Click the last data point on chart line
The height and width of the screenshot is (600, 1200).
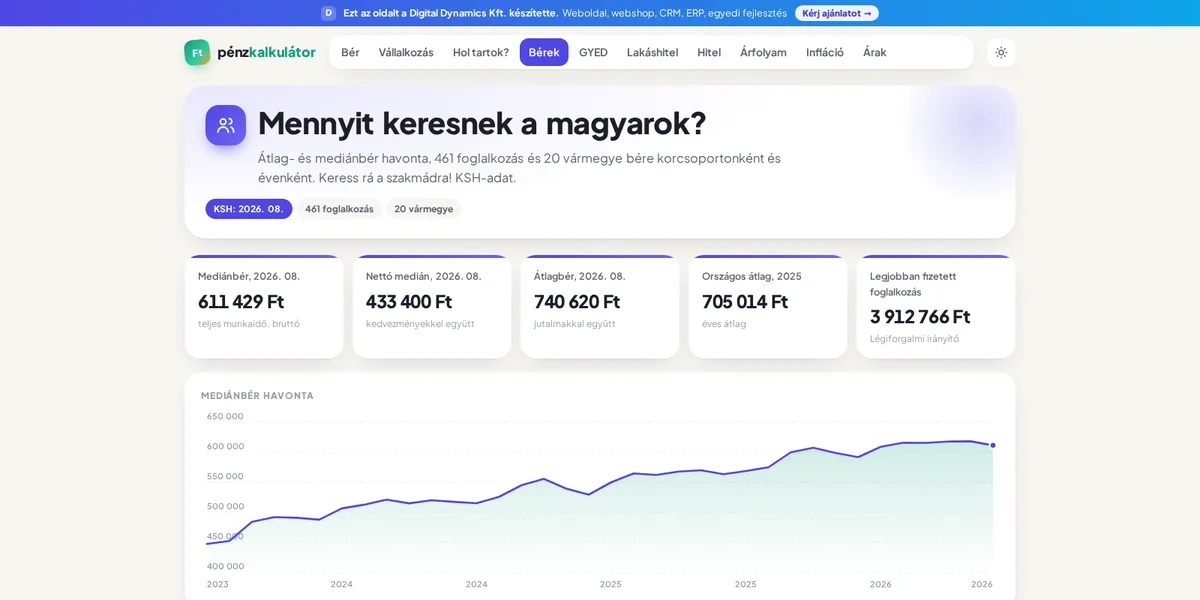point(992,445)
